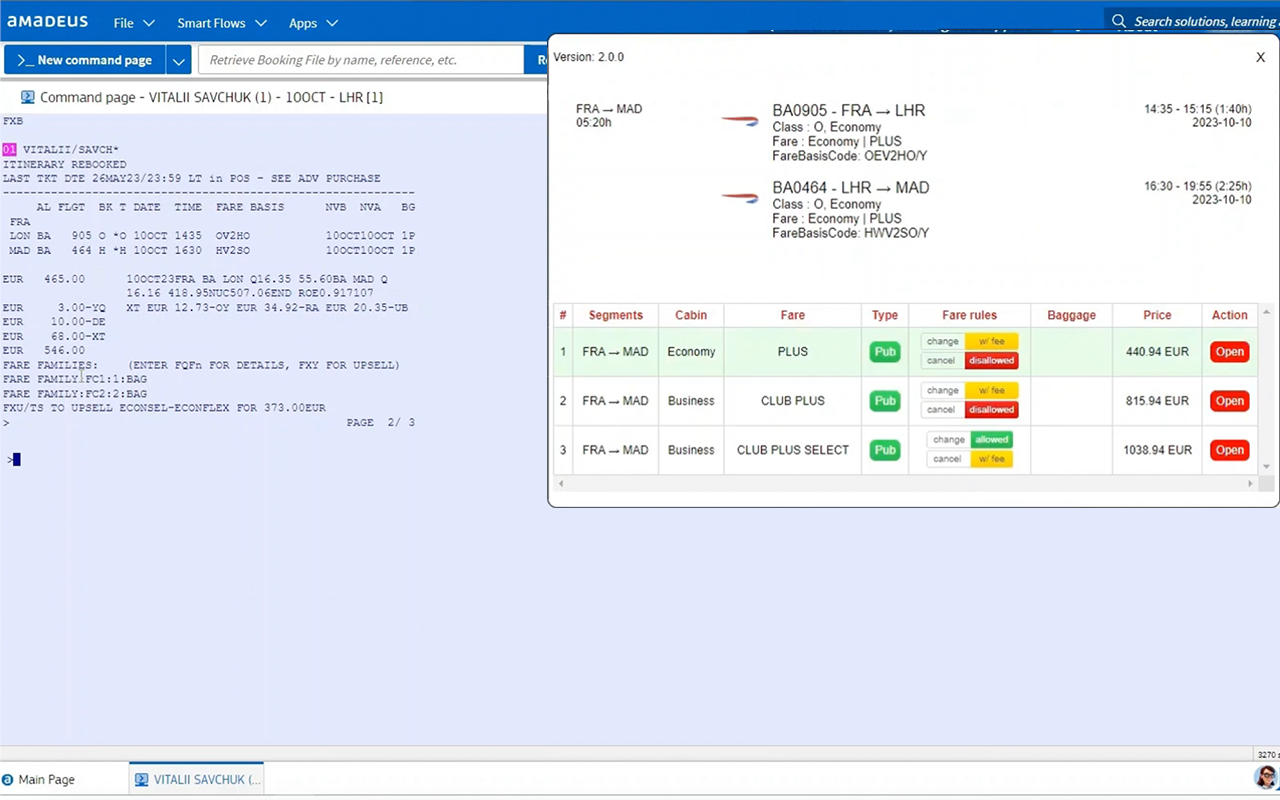Click the Fare column header

point(793,315)
